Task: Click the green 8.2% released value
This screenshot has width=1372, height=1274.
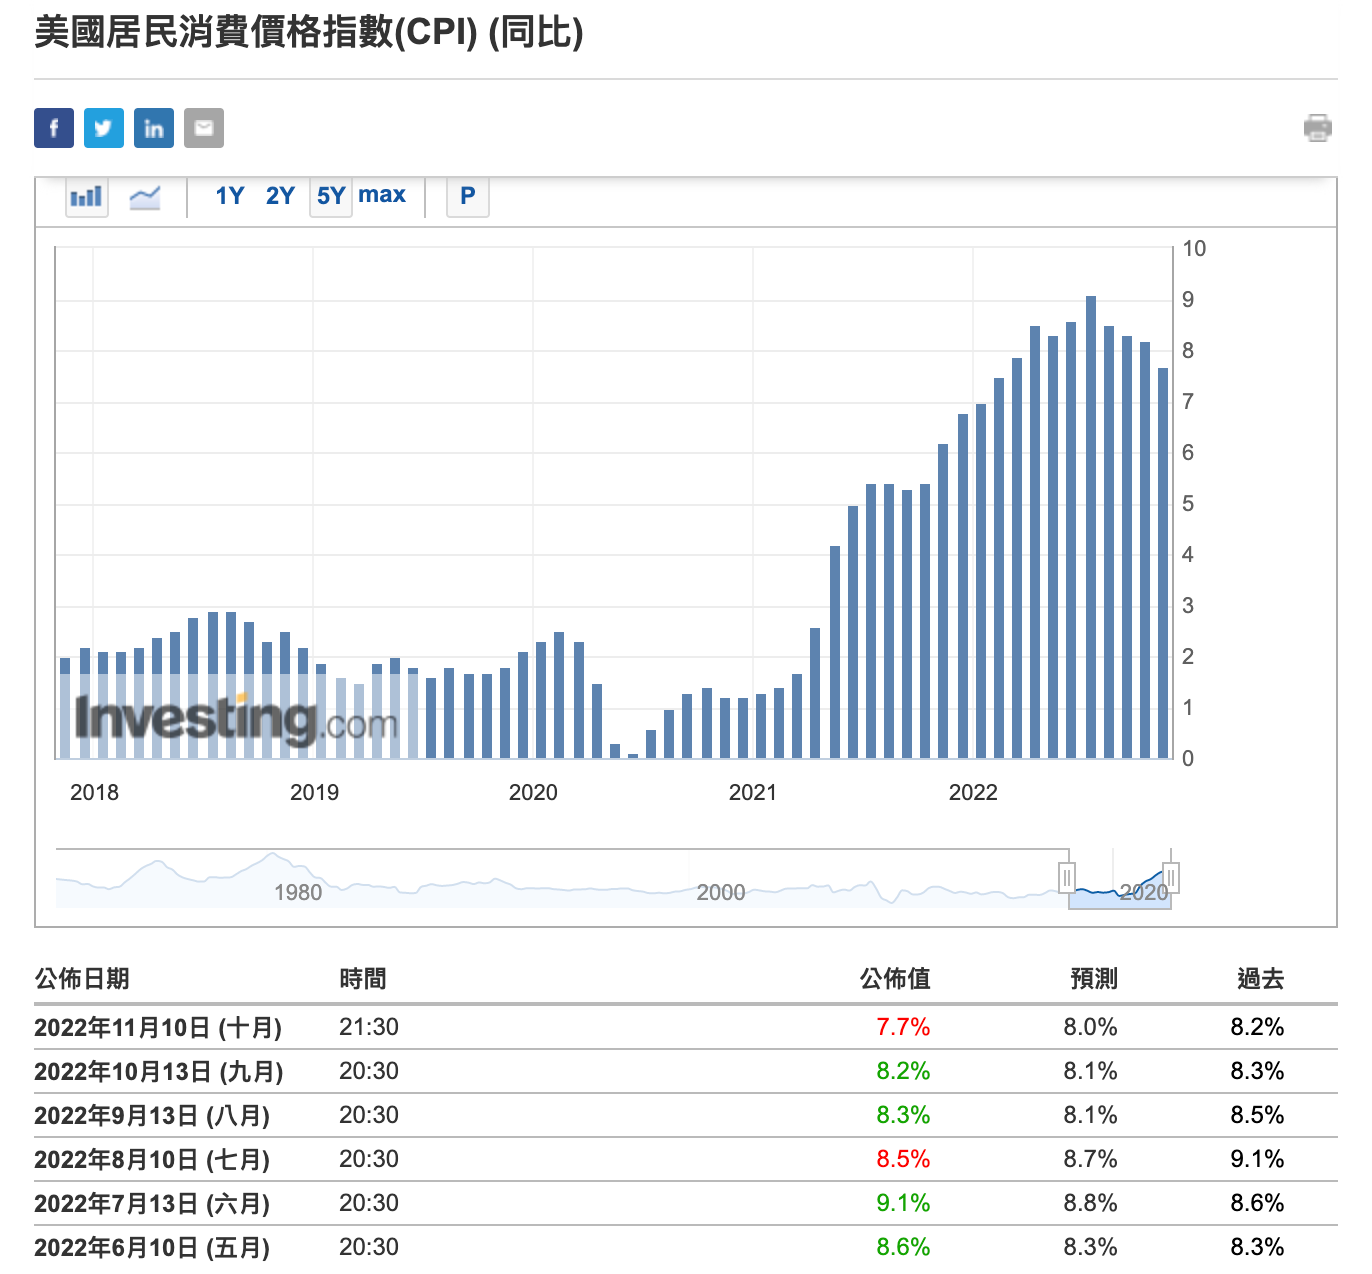Action: [903, 1071]
